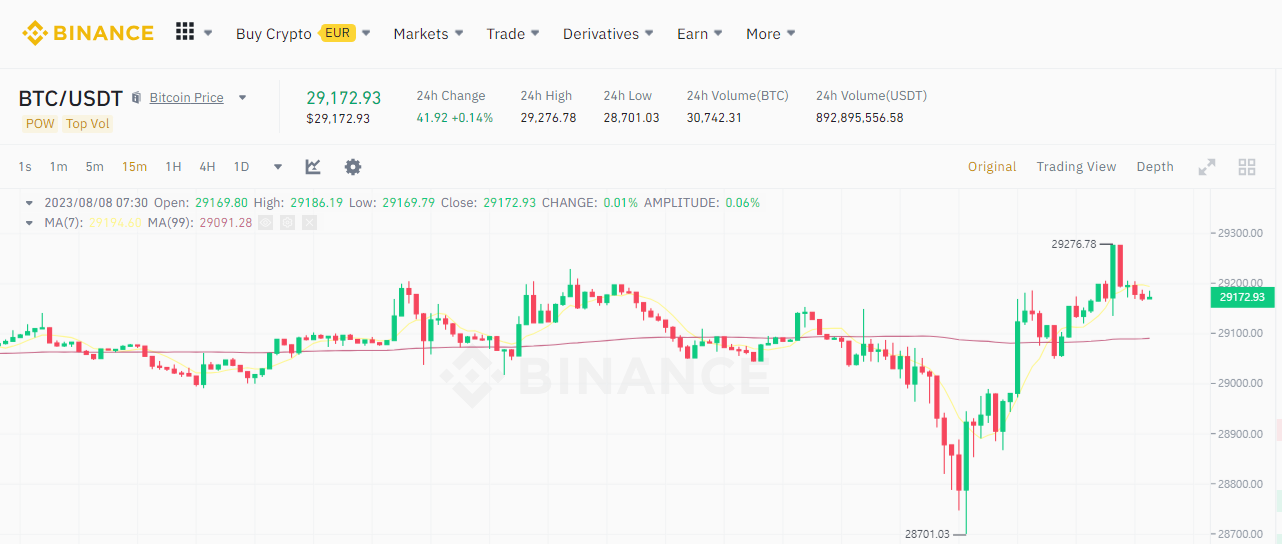Viewport: 1282px width, 544px height.
Task: Click the 29000.00 price axis label
Action: [x=1241, y=383]
